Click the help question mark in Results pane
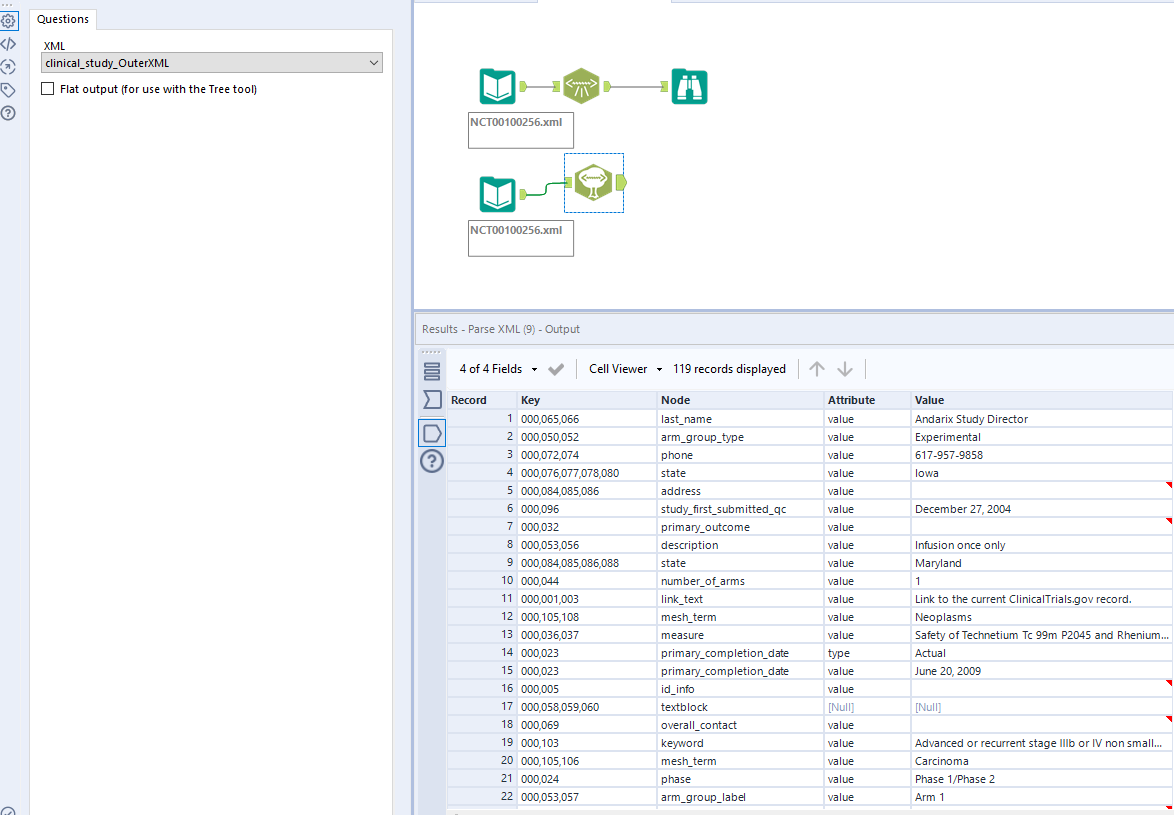This screenshot has height=815, width=1174. coord(432,461)
